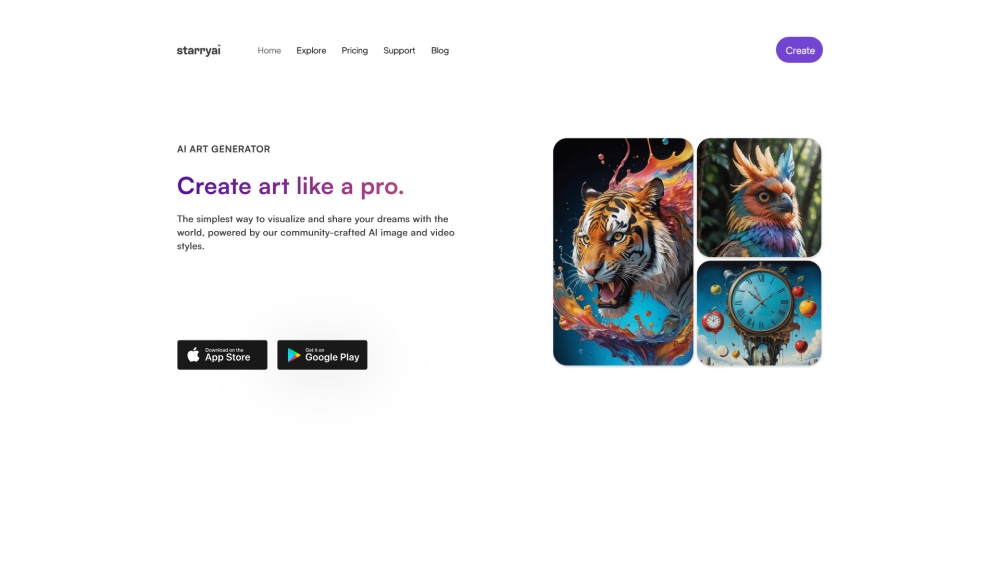Click the bird's orange eye
The height and width of the screenshot is (563, 1000).
[763, 196]
